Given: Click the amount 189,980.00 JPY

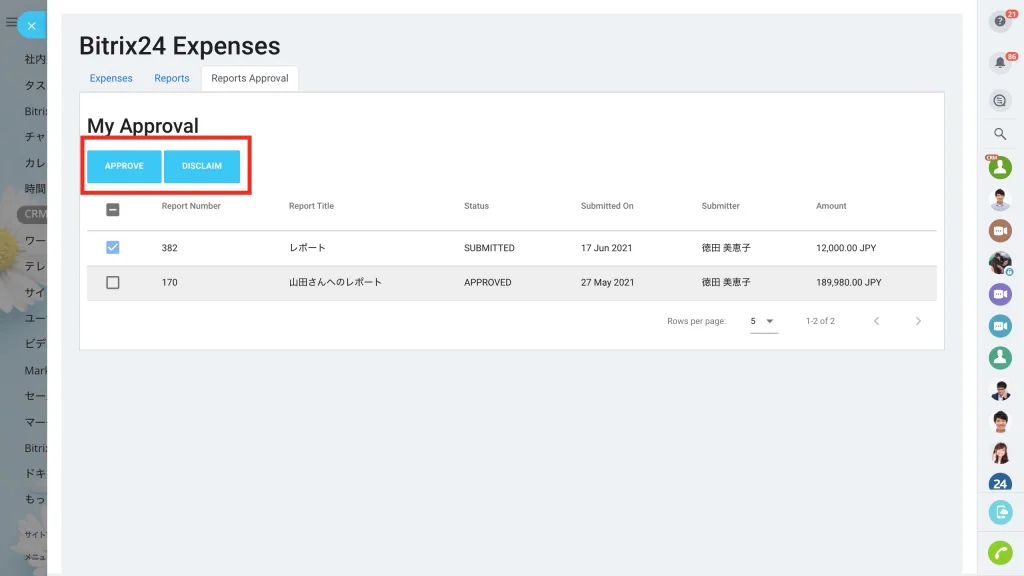Looking at the screenshot, I should (848, 283).
